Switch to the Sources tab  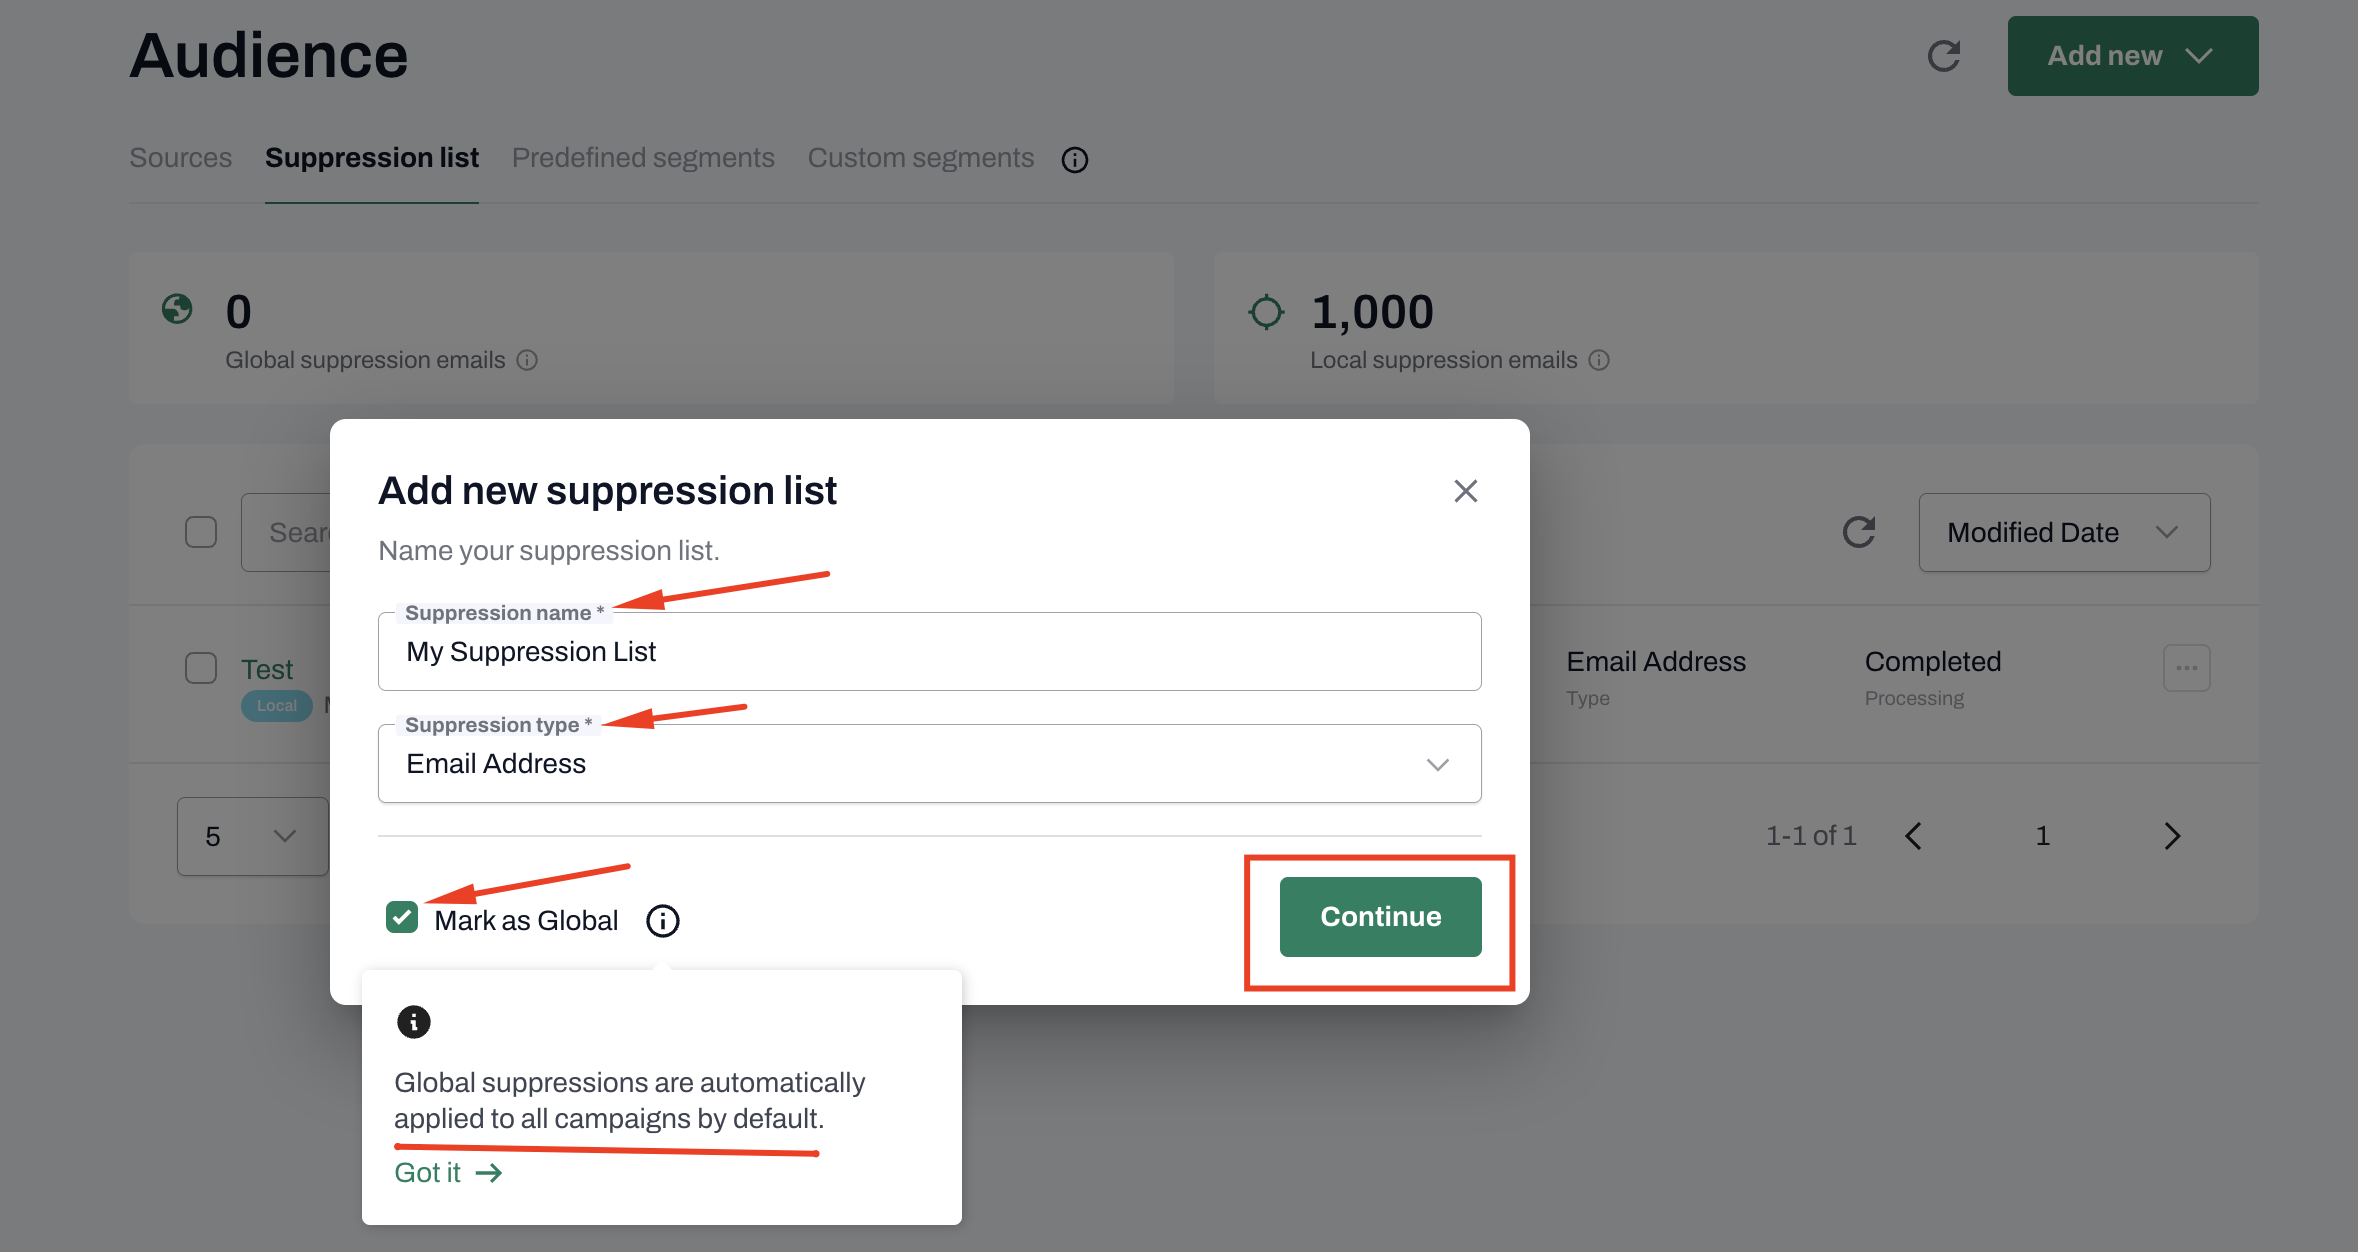[x=181, y=158]
